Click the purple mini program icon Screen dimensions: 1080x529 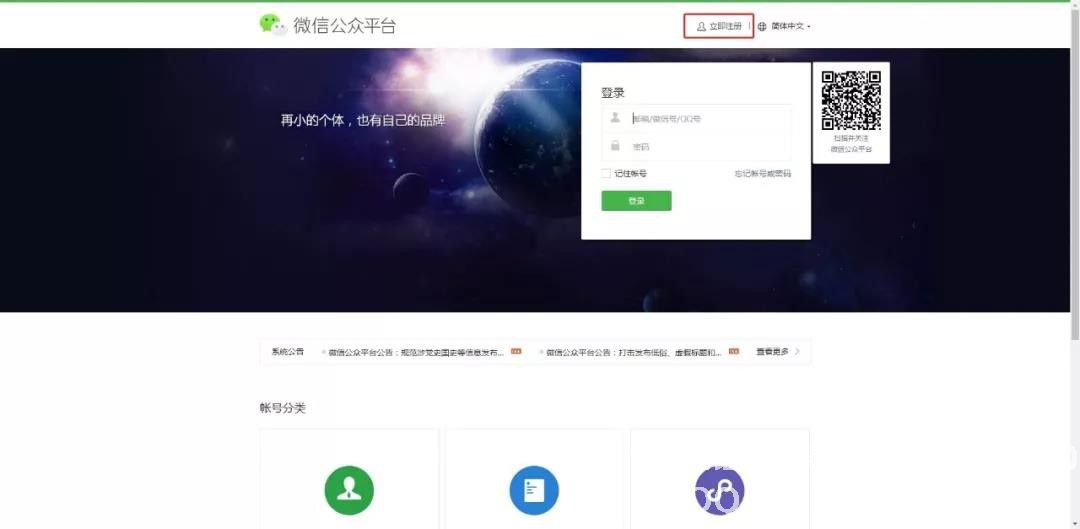[x=719, y=490]
